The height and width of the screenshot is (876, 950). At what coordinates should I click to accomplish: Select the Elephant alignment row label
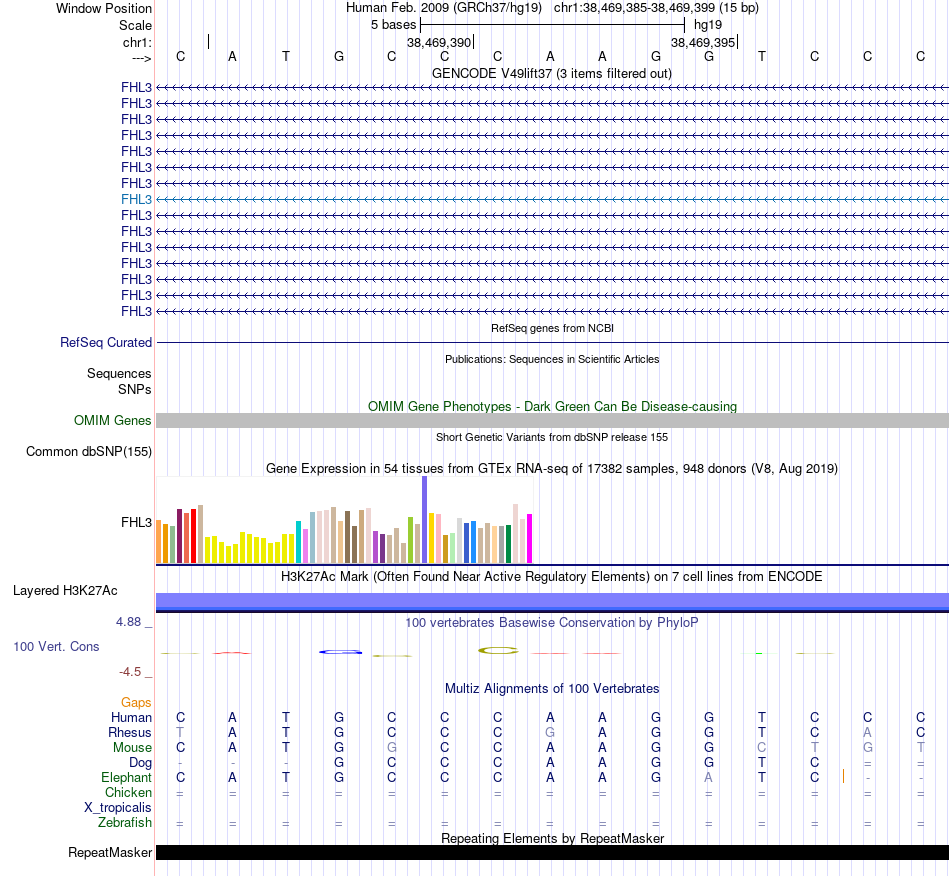(126, 777)
